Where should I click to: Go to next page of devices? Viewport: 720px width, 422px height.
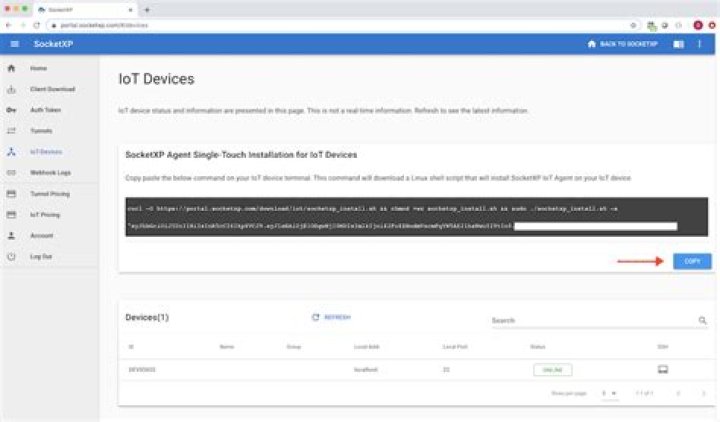coord(702,393)
